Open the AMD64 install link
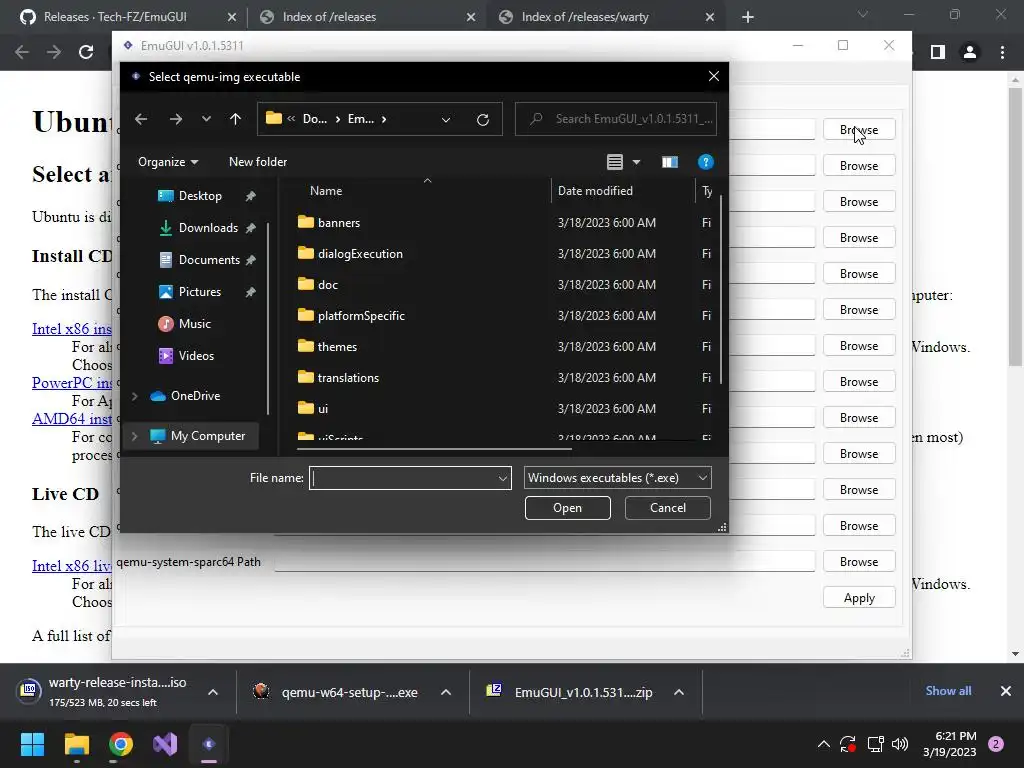The height and width of the screenshot is (768, 1024). click(x=72, y=419)
